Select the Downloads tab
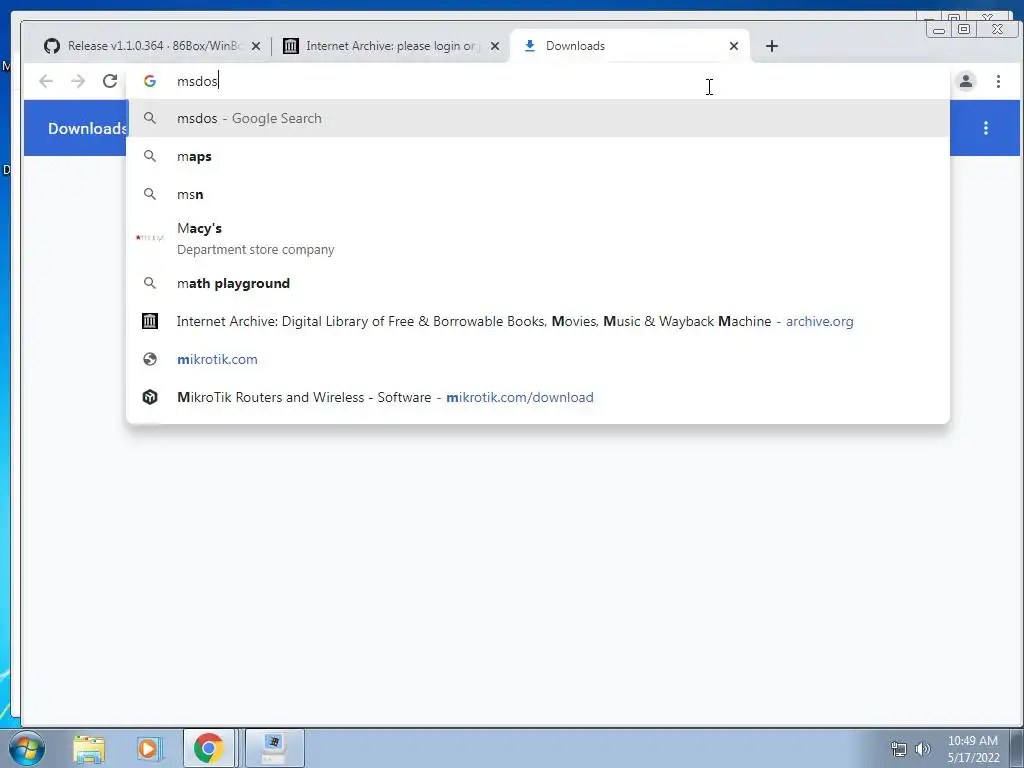Screen dimensions: 1024x768 click(x=630, y=46)
